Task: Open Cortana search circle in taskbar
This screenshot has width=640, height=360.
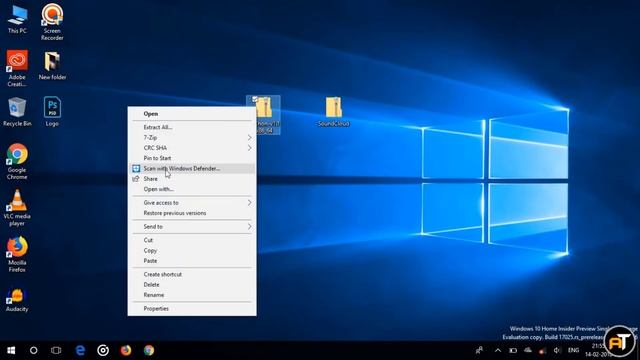Action: [x=33, y=350]
